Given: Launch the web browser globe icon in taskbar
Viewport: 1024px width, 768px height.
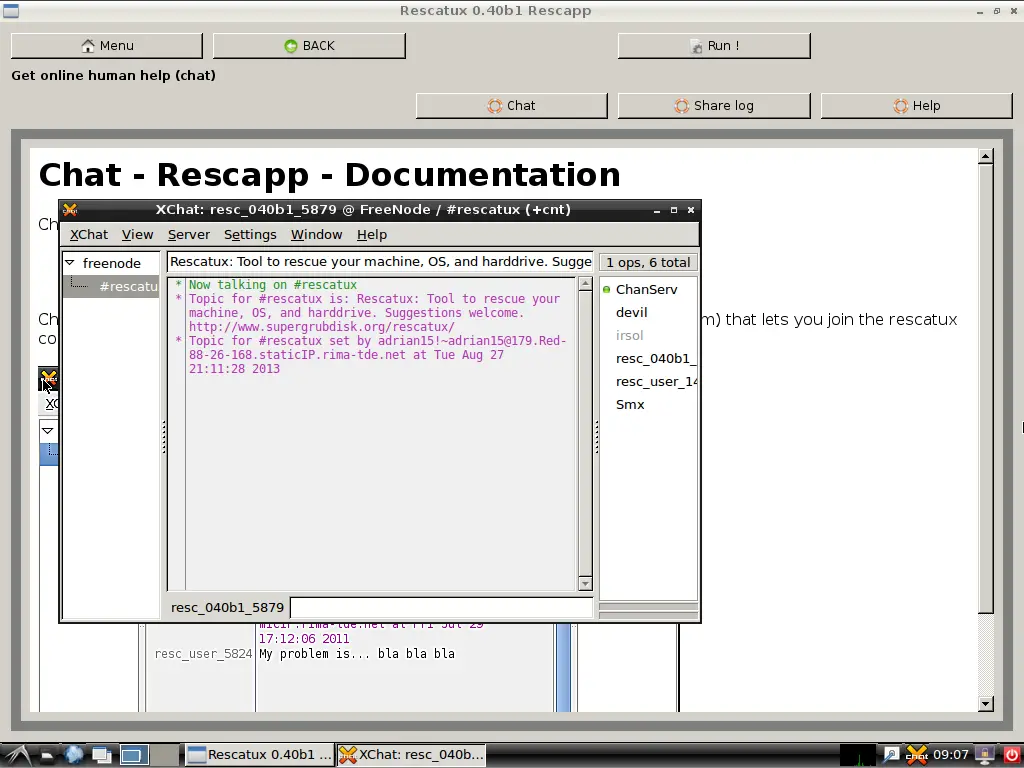Looking at the screenshot, I should coord(74,755).
